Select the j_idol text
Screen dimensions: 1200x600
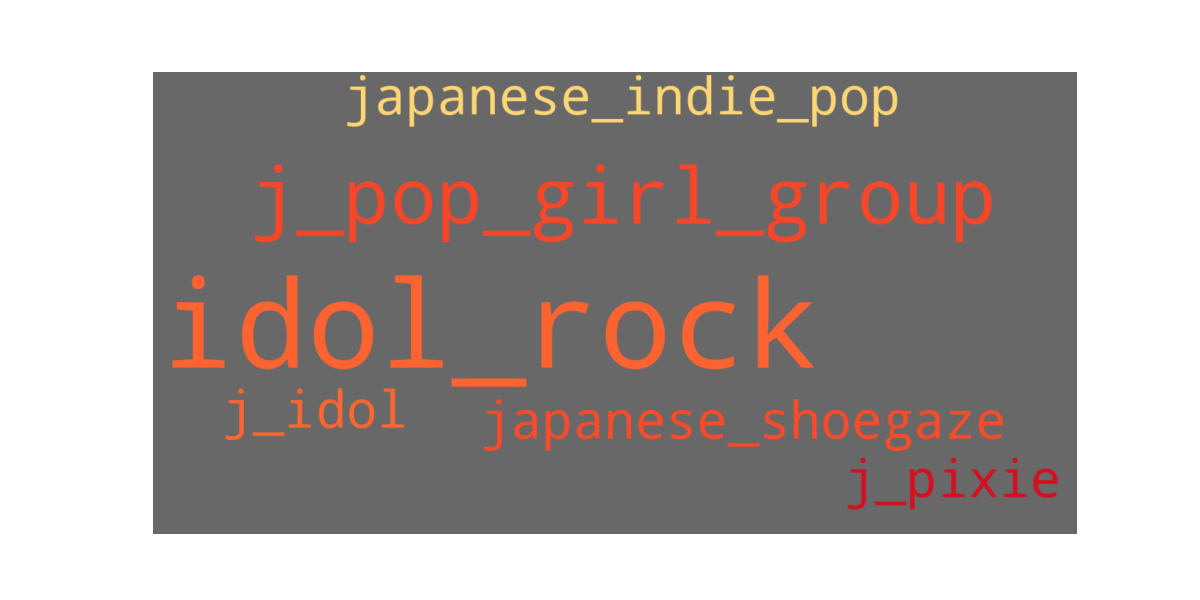314,414
